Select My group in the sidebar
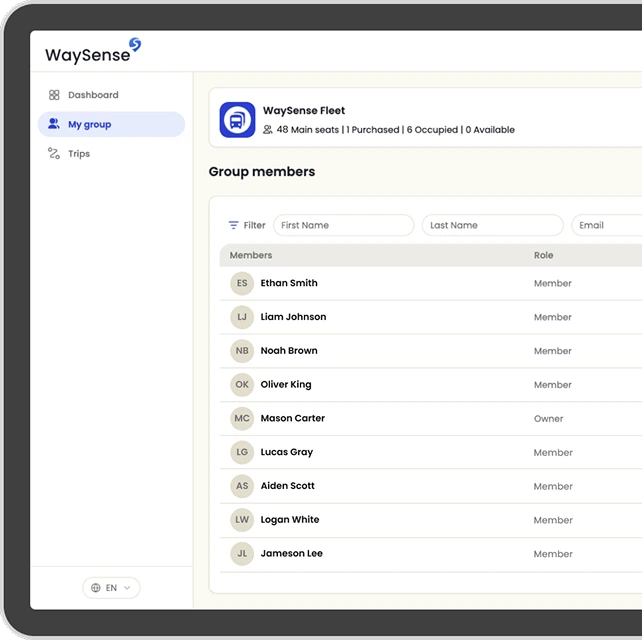This screenshot has width=642, height=640. click(111, 124)
